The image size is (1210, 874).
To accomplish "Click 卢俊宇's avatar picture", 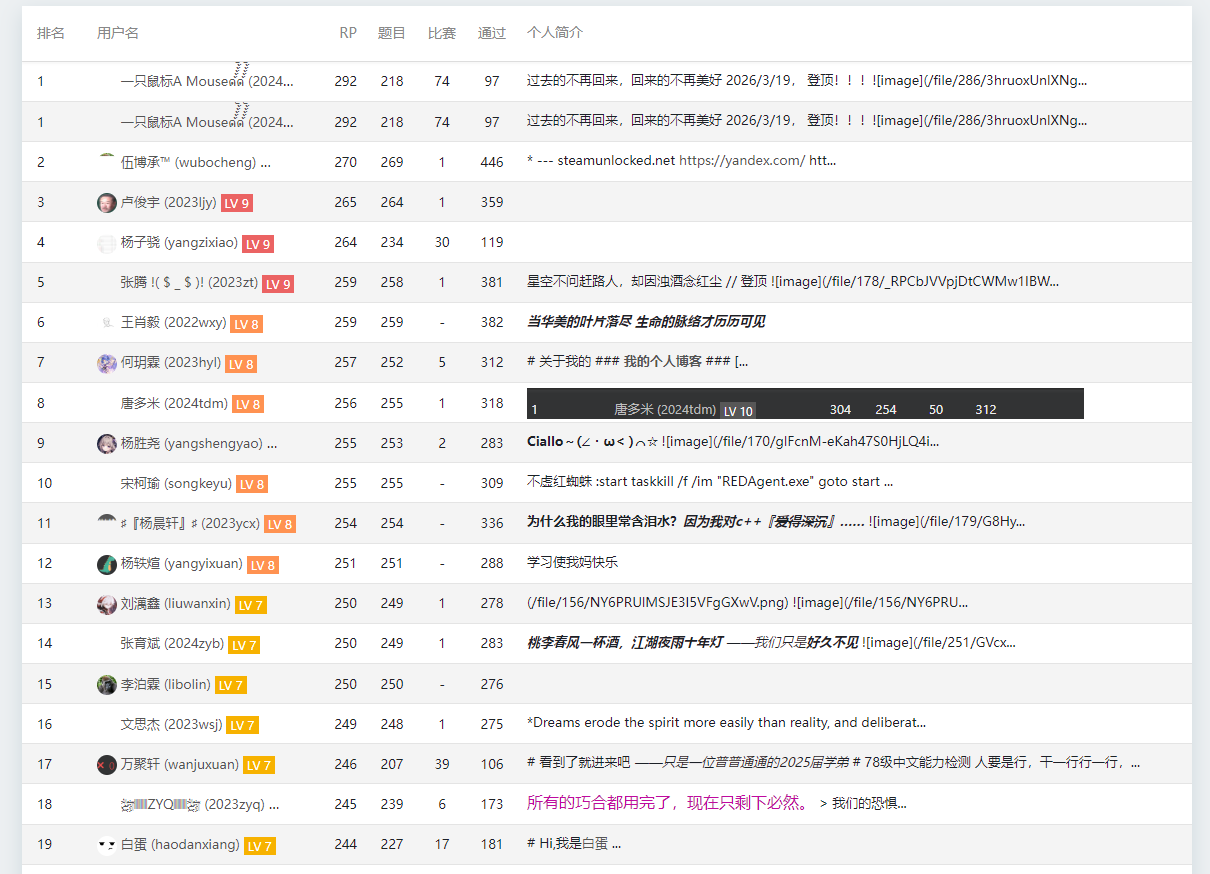I will 106,203.
